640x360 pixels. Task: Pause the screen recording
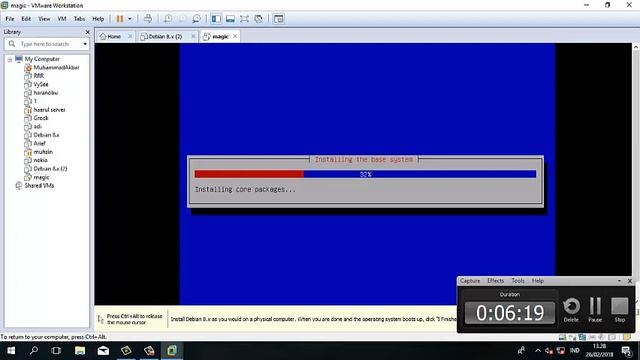tap(595, 309)
